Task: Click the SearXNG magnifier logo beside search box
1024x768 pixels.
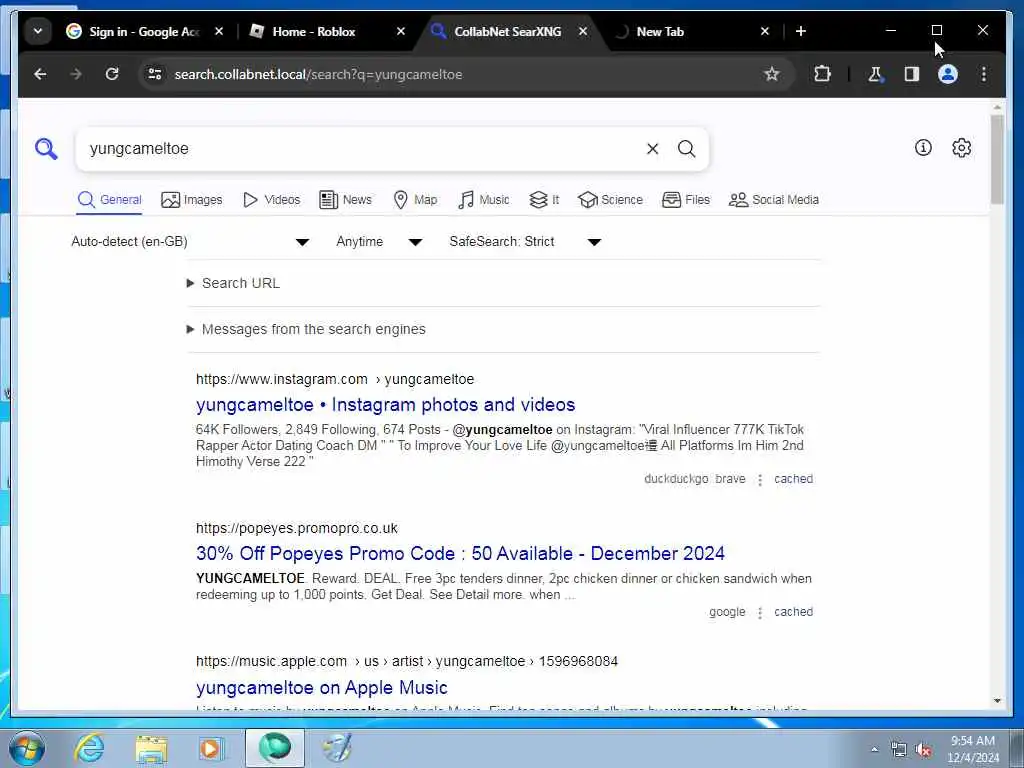Action: coord(46,148)
